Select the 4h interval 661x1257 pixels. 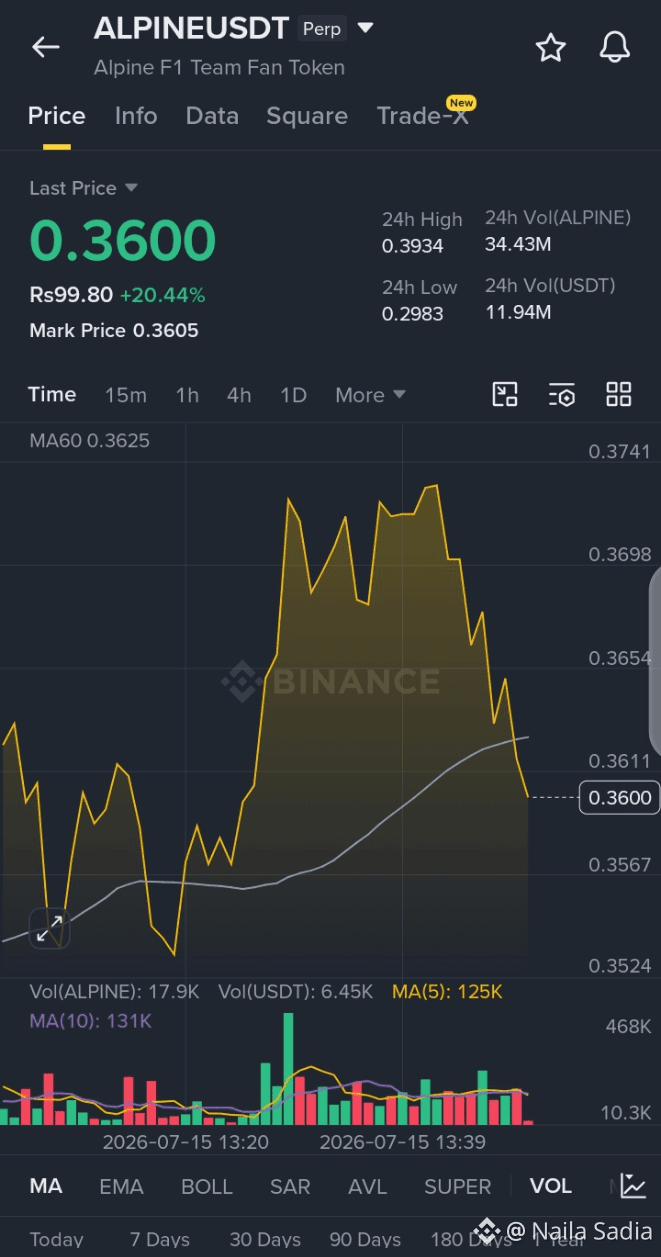coord(239,395)
